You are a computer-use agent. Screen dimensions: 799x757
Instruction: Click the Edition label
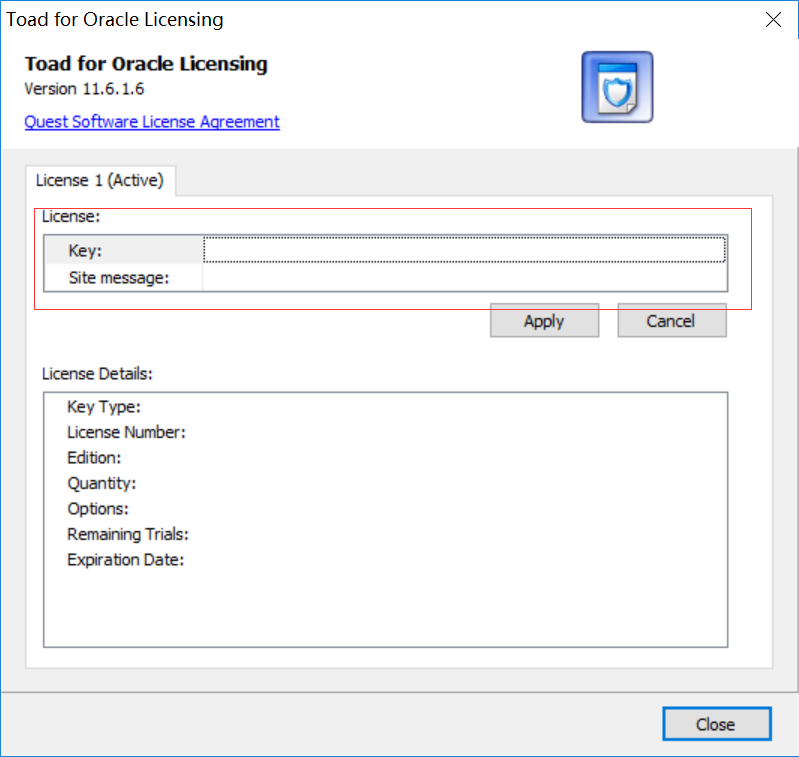94,457
